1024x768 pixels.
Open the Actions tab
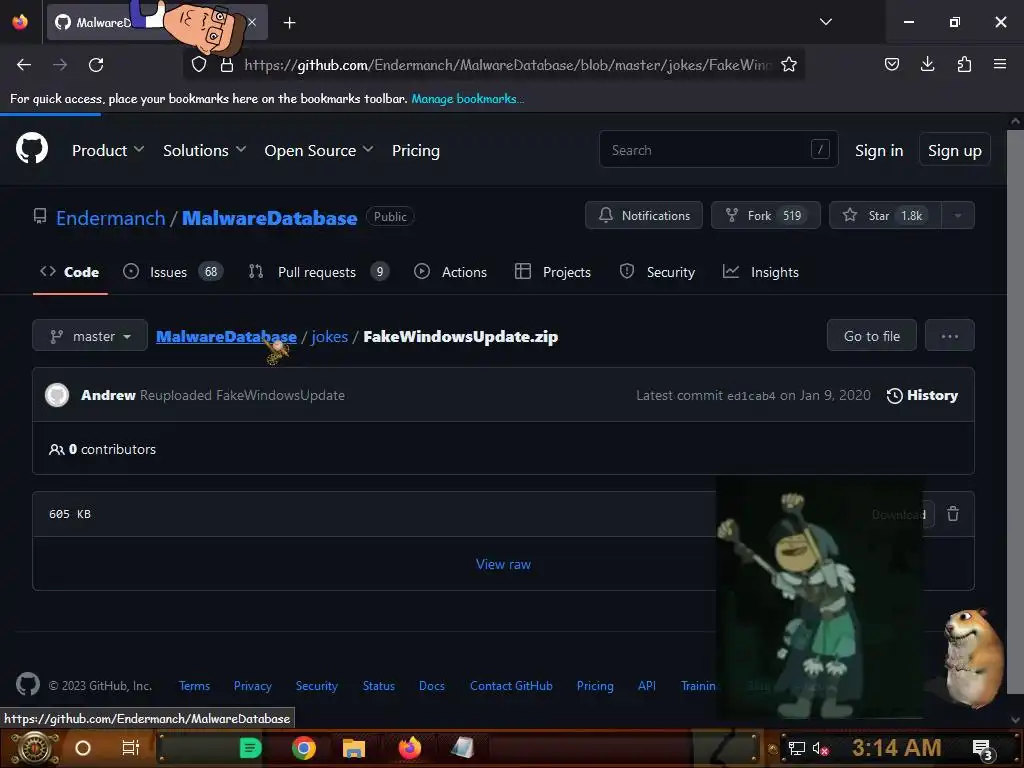click(x=451, y=272)
